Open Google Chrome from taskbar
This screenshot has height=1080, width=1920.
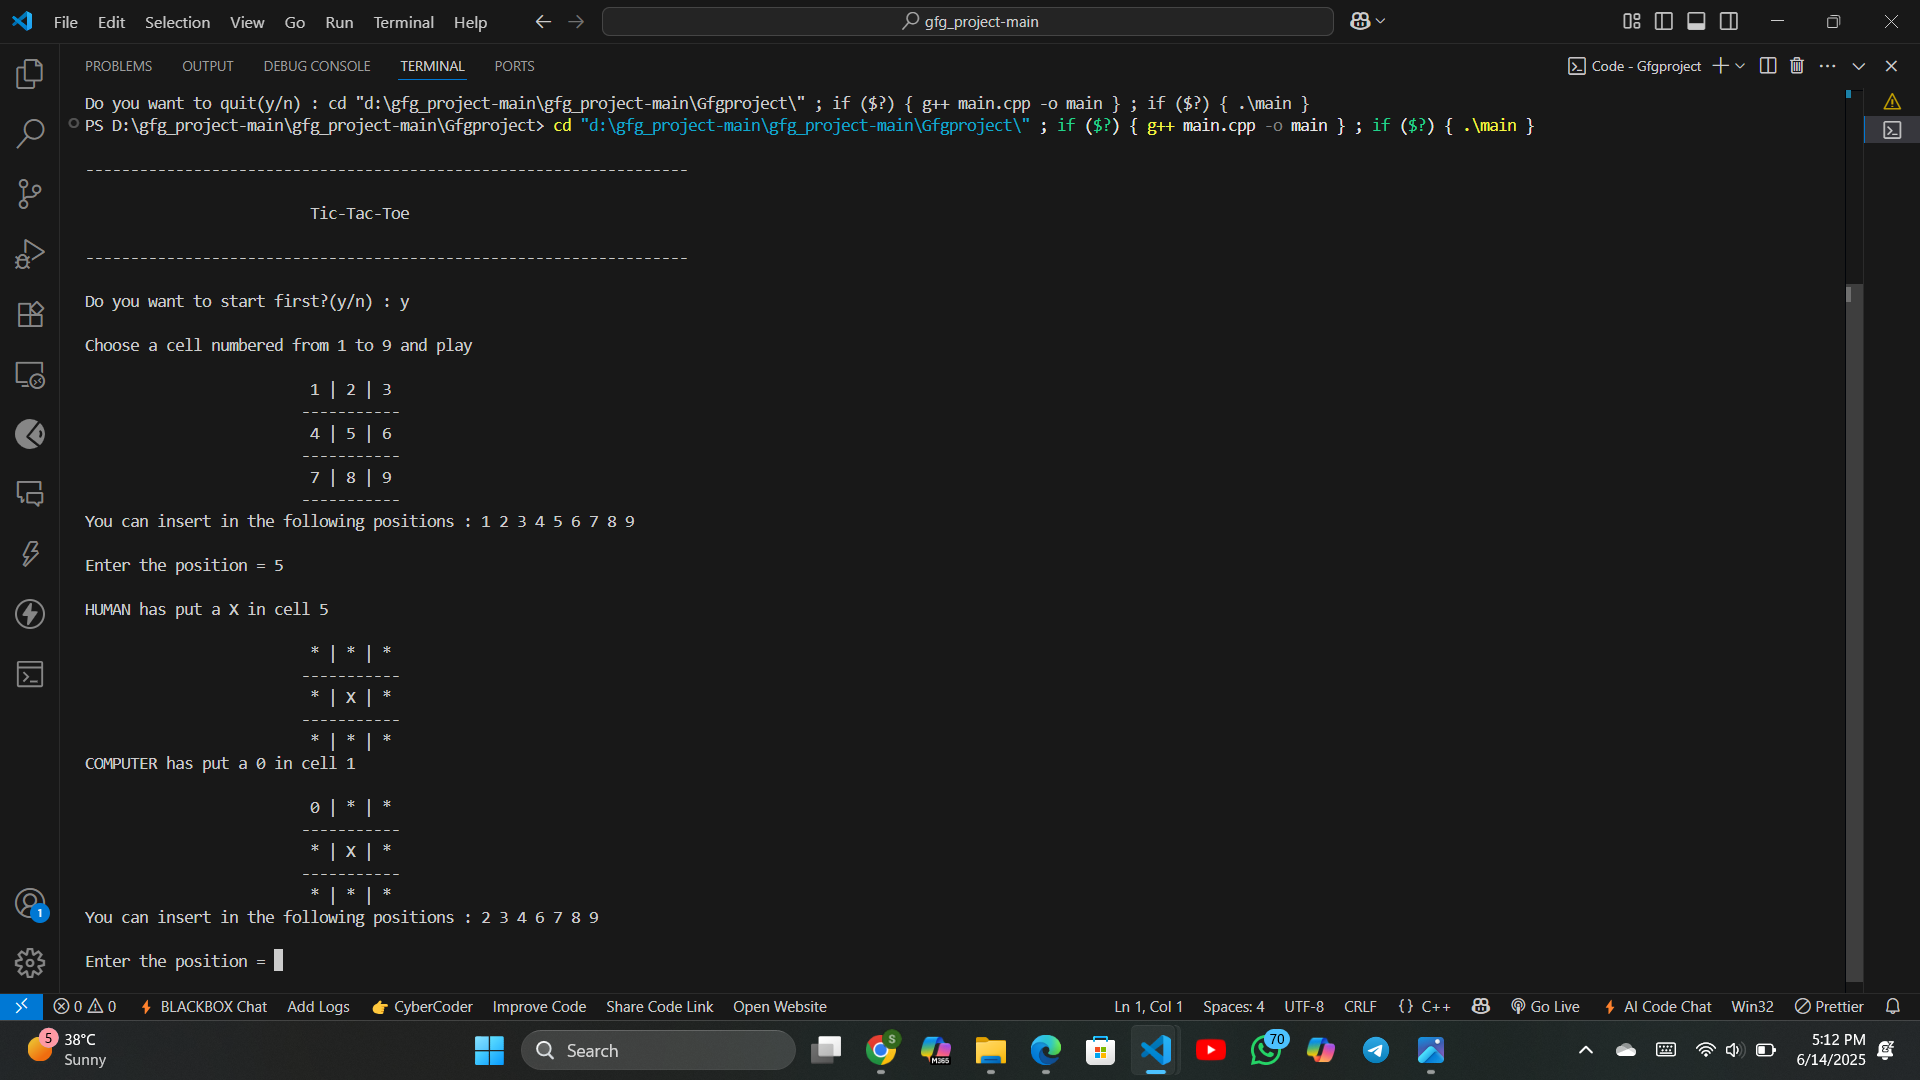pos(881,1050)
